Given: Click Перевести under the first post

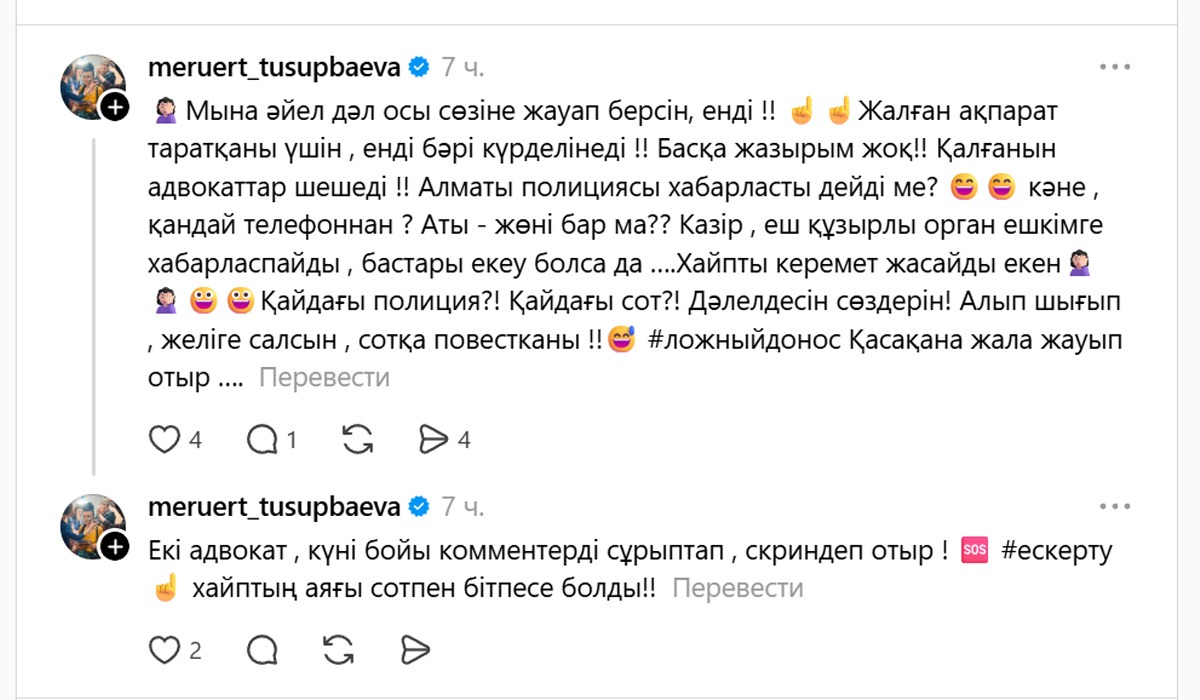Looking at the screenshot, I should [x=324, y=378].
